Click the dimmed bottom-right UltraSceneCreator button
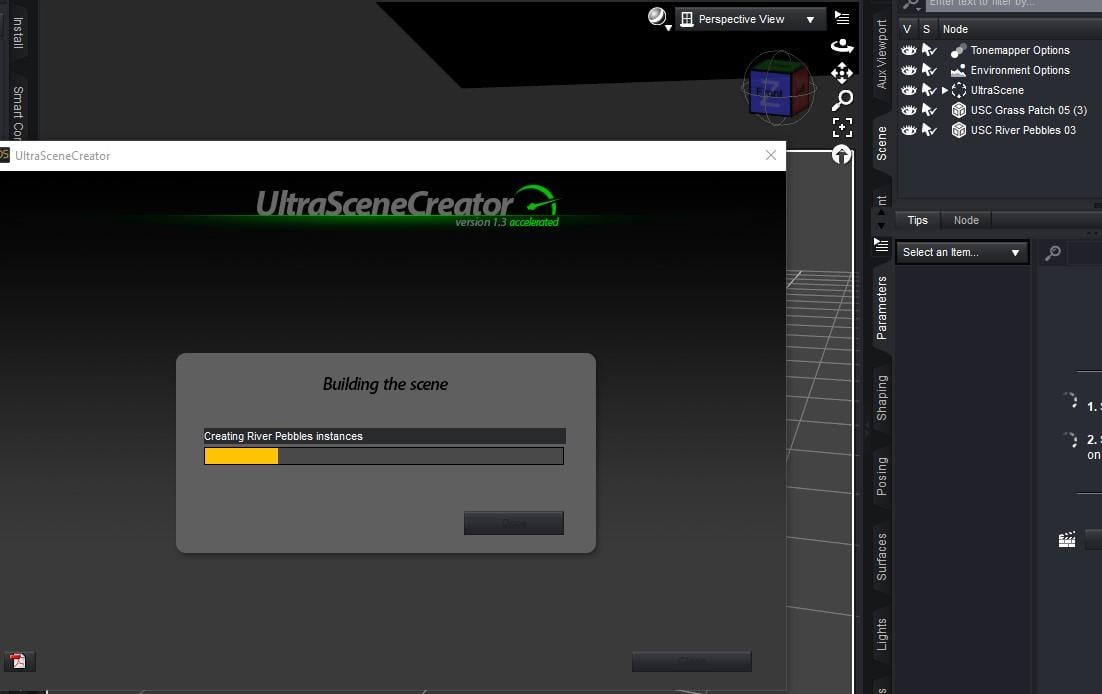The width and height of the screenshot is (1102, 694). (x=692, y=661)
